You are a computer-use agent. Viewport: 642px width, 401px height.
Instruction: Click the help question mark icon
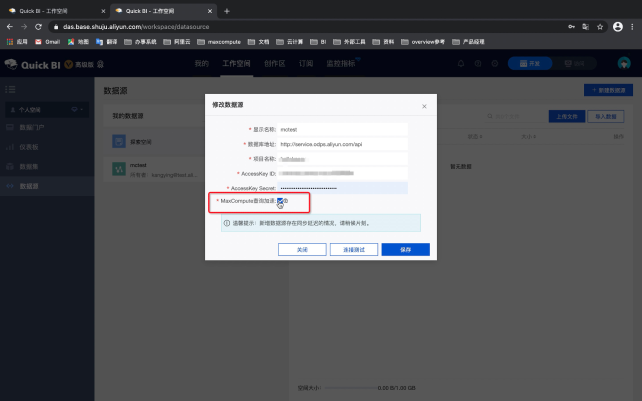(x=478, y=63)
